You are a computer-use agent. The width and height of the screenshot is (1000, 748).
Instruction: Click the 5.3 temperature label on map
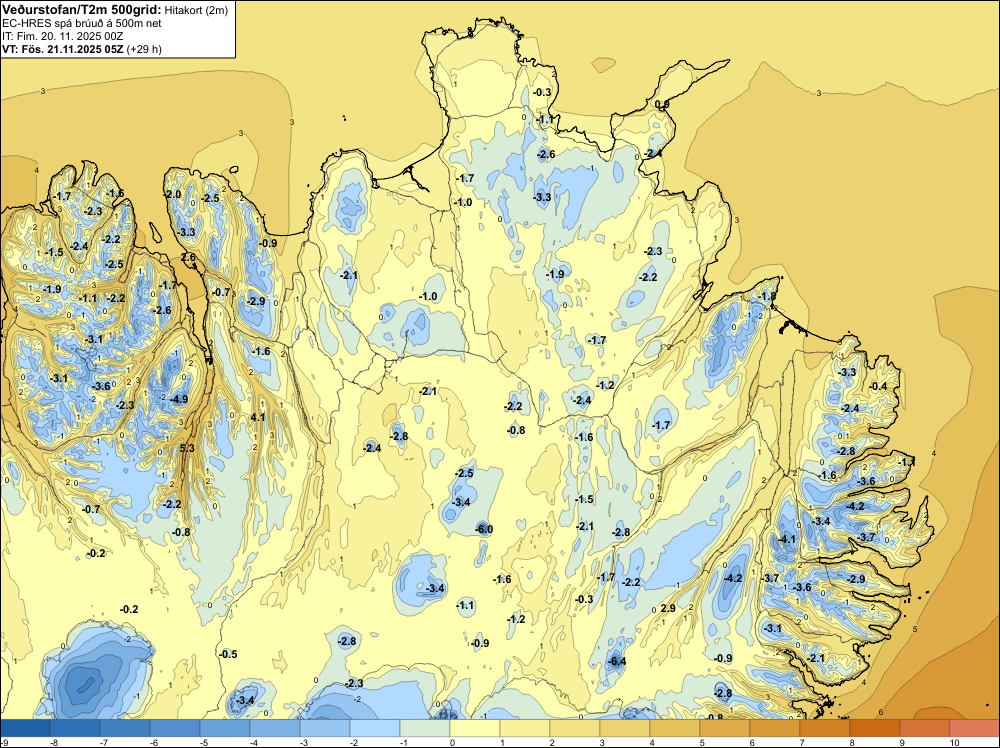[x=187, y=448]
